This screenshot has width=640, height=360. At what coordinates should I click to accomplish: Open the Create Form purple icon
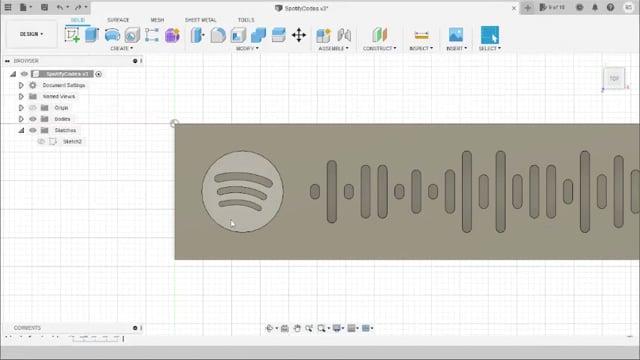point(172,35)
